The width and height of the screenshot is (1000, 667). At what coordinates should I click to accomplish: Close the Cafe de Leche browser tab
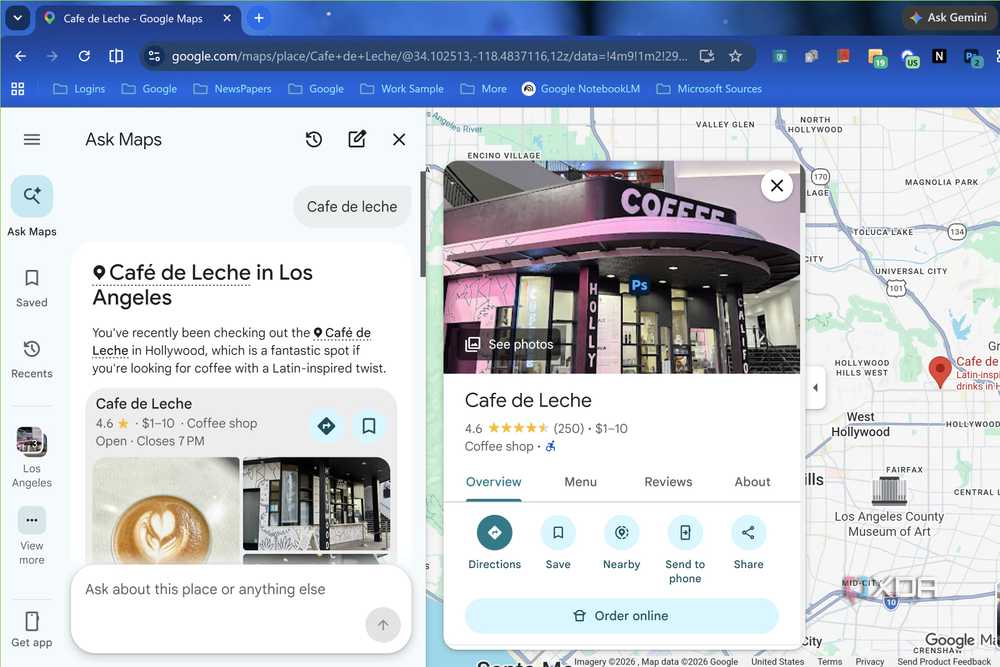(227, 18)
